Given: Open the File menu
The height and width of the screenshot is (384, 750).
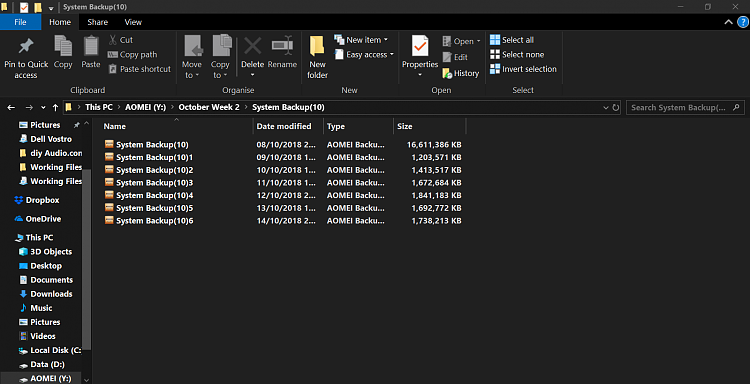Looking at the screenshot, I should [20, 22].
